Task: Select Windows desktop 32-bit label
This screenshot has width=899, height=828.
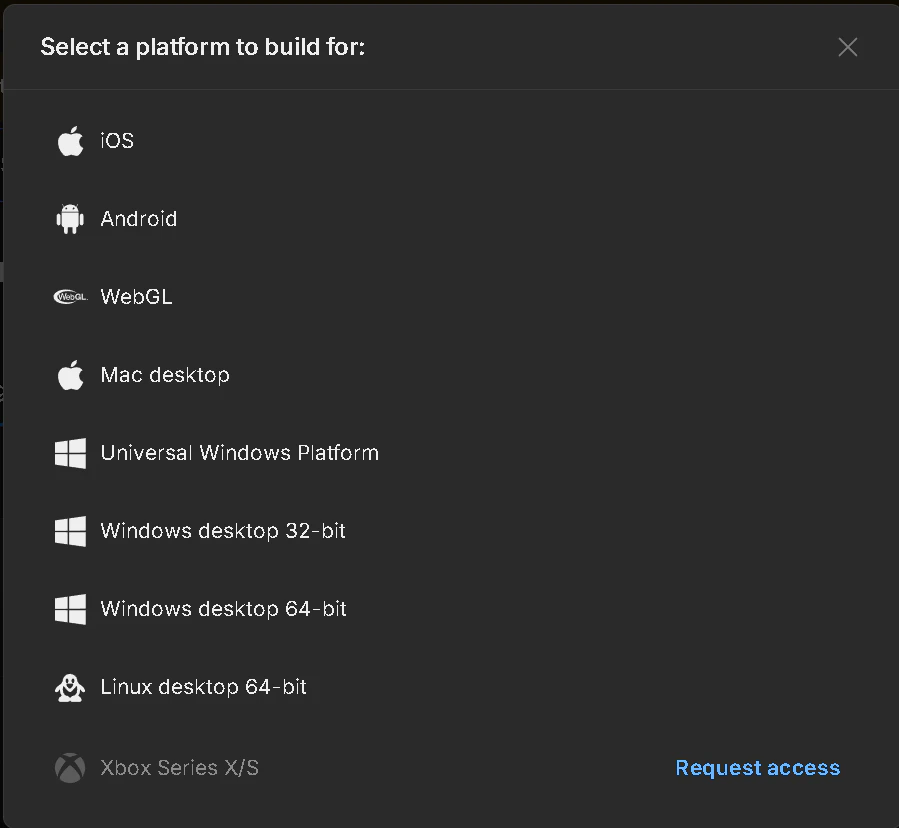Action: click(223, 530)
